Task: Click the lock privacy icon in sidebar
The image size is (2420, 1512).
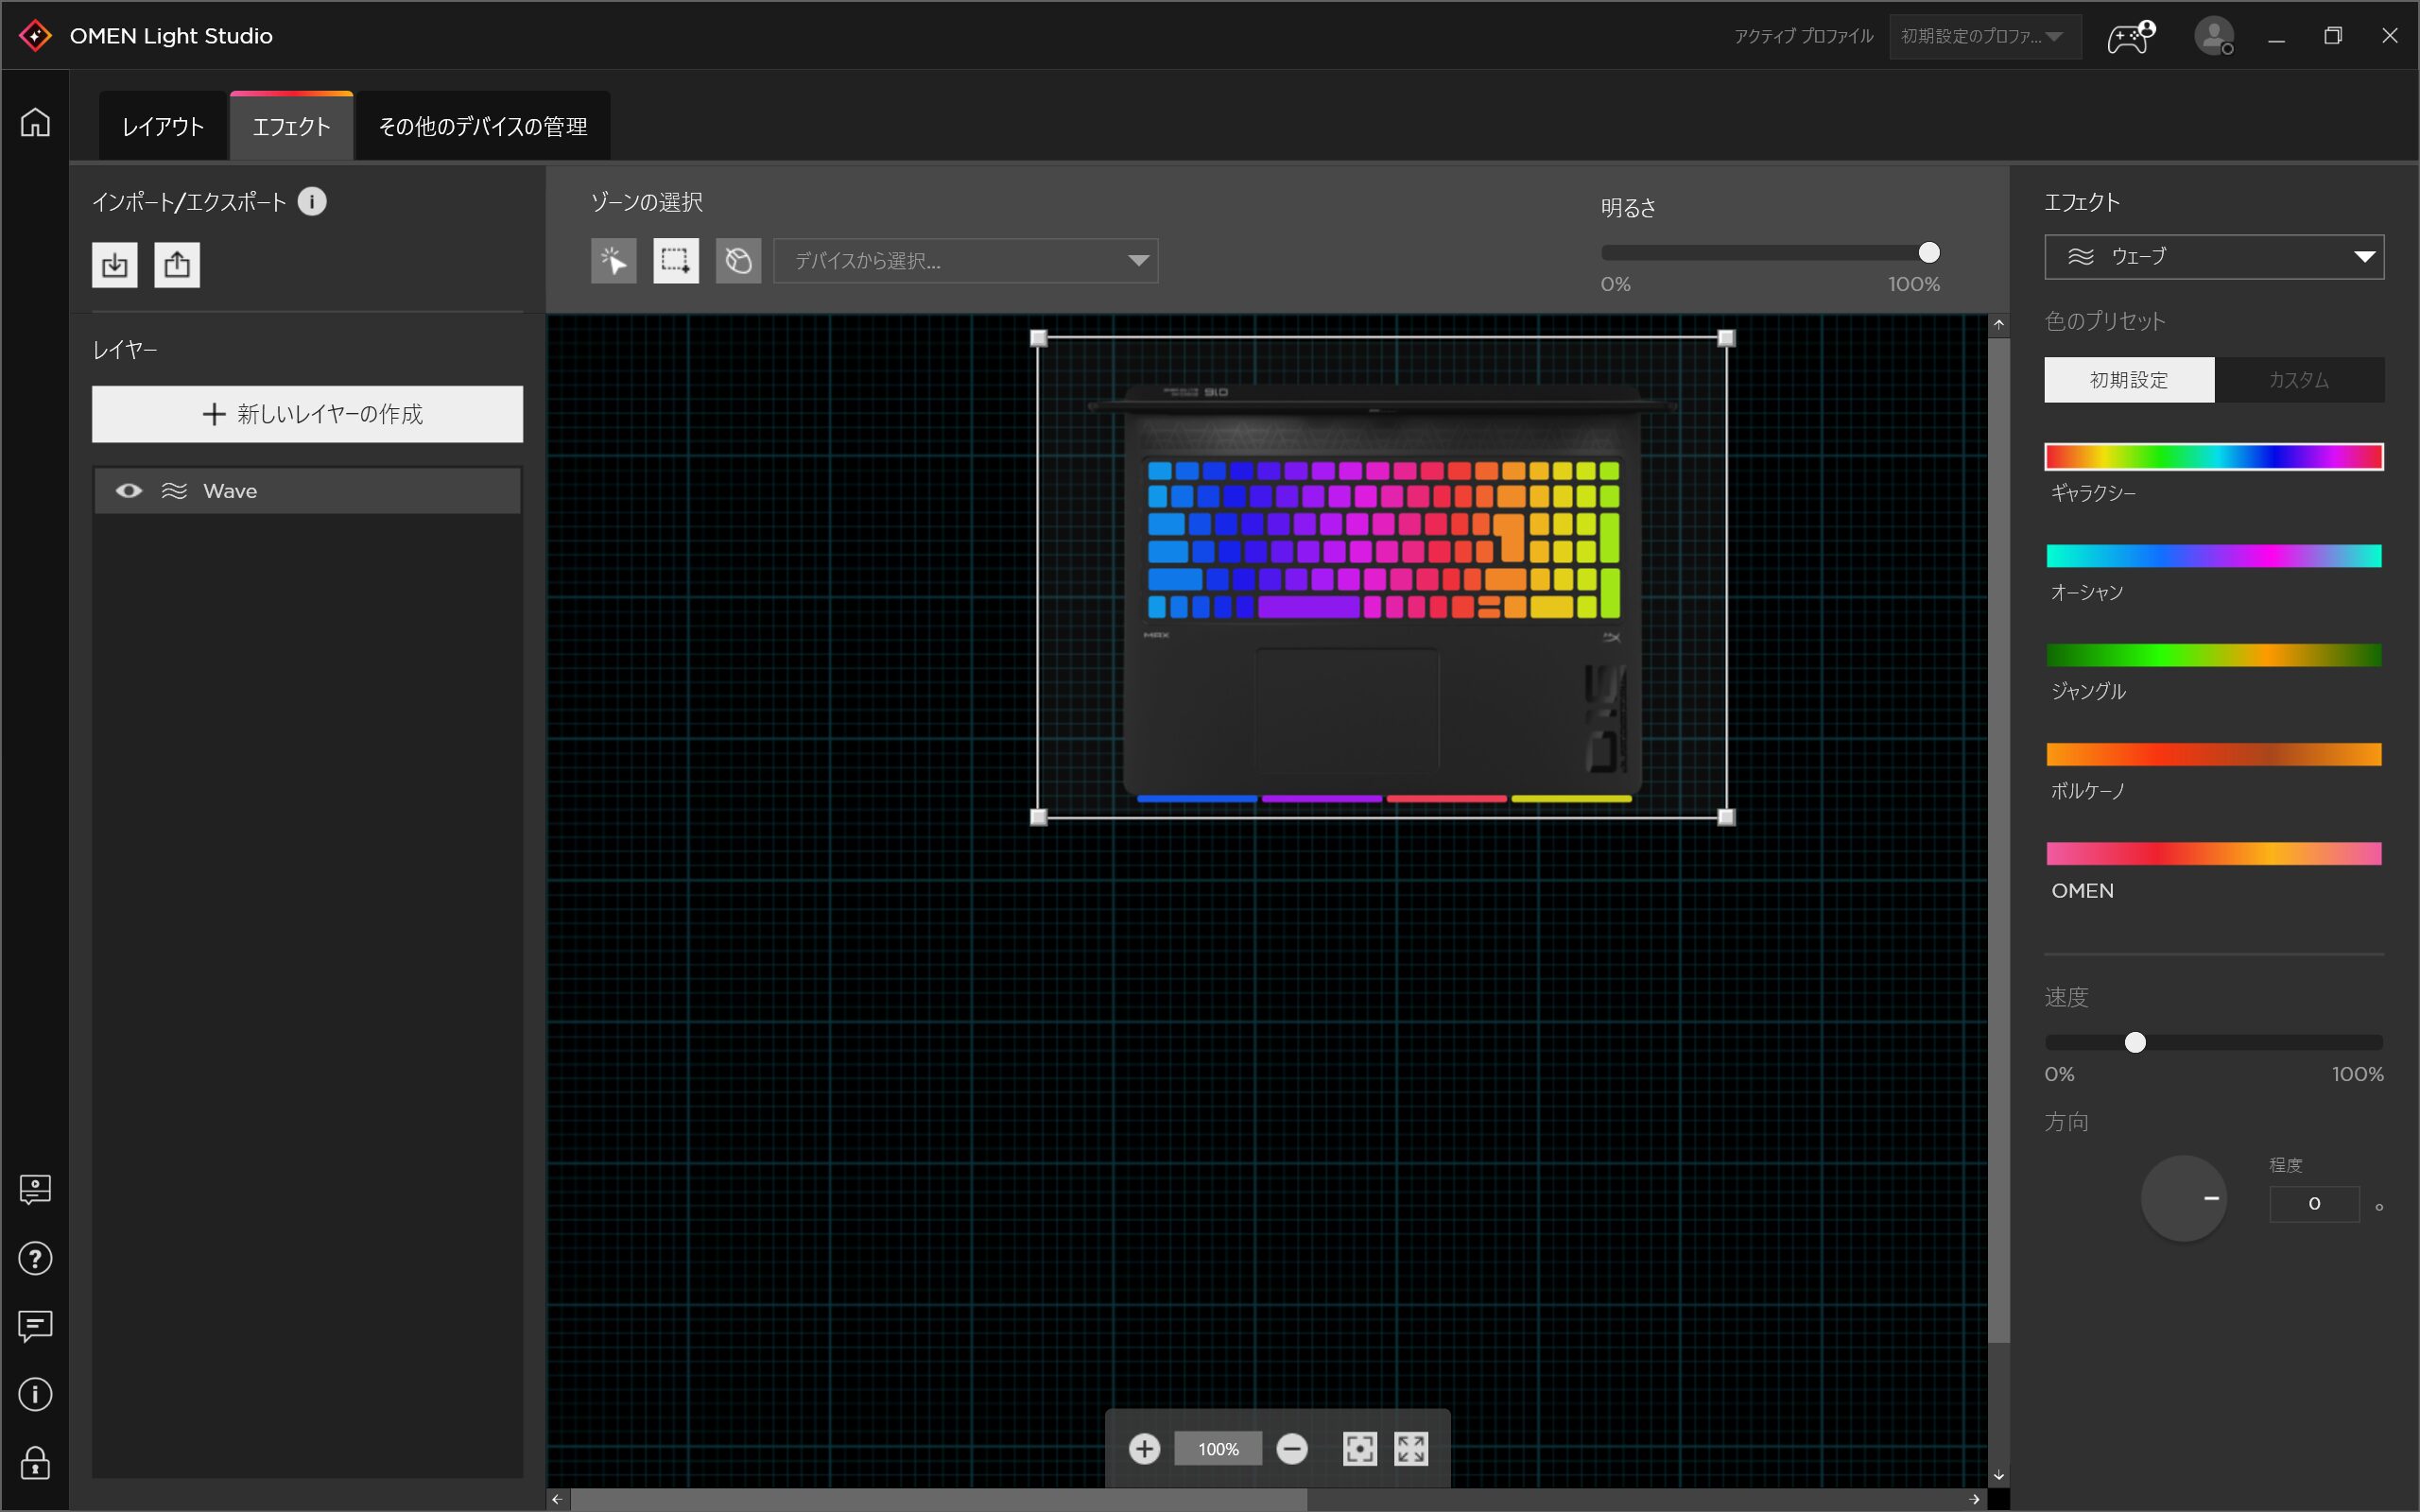Action: pos(35,1463)
